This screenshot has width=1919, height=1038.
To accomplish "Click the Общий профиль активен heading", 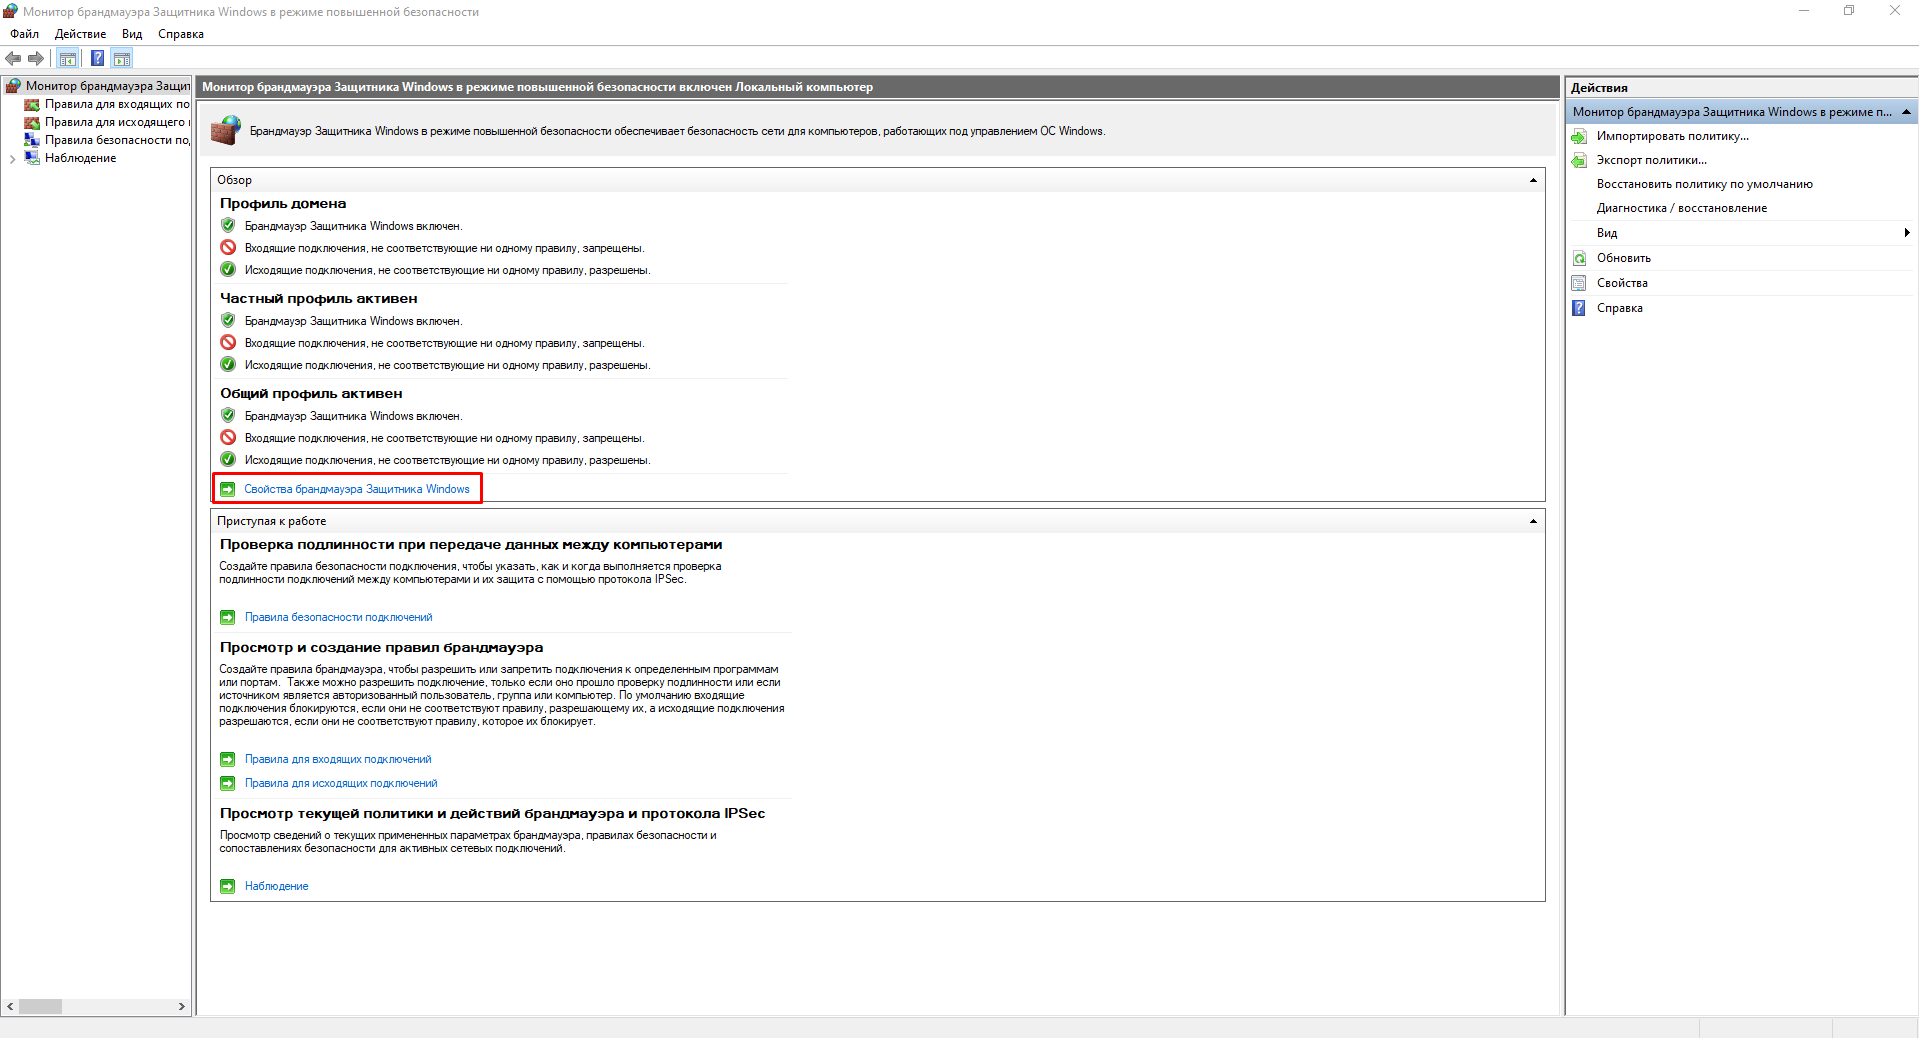I will click(x=311, y=393).
